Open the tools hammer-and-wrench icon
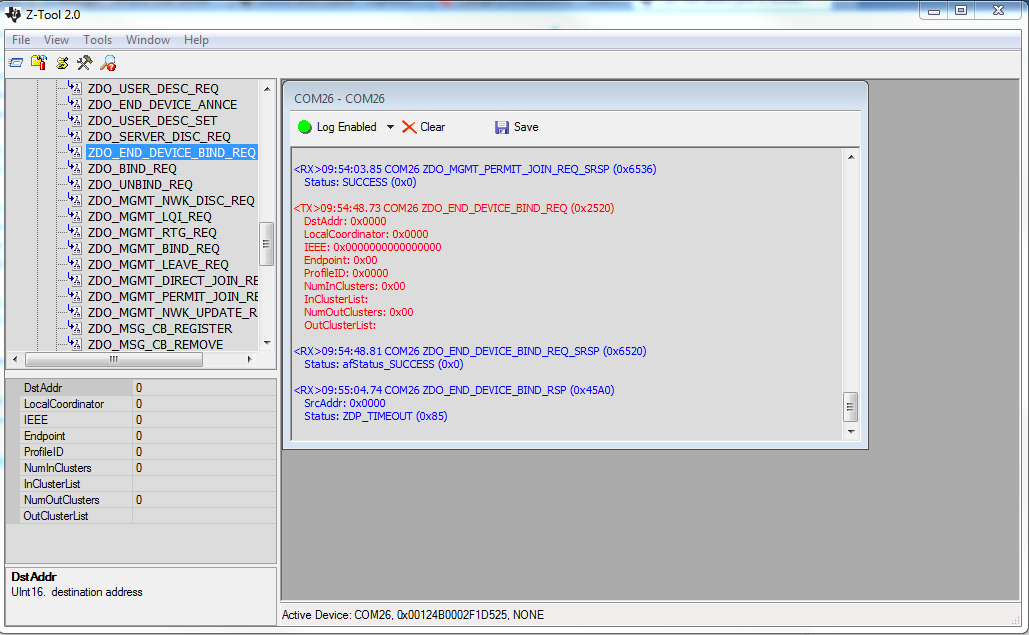Image resolution: width=1029 pixels, height=635 pixels. pyautogui.click(x=85, y=62)
